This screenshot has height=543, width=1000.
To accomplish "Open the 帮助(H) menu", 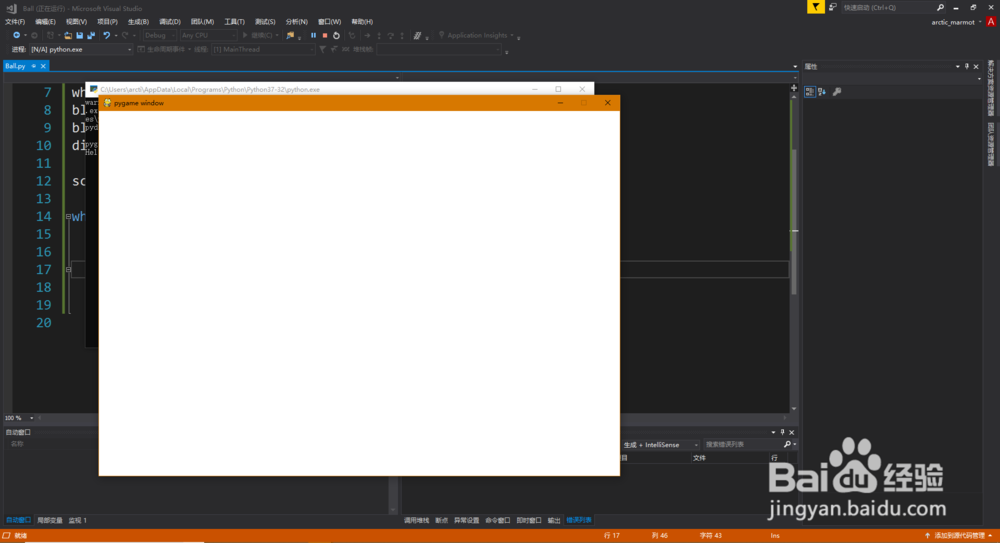I will click(x=362, y=22).
